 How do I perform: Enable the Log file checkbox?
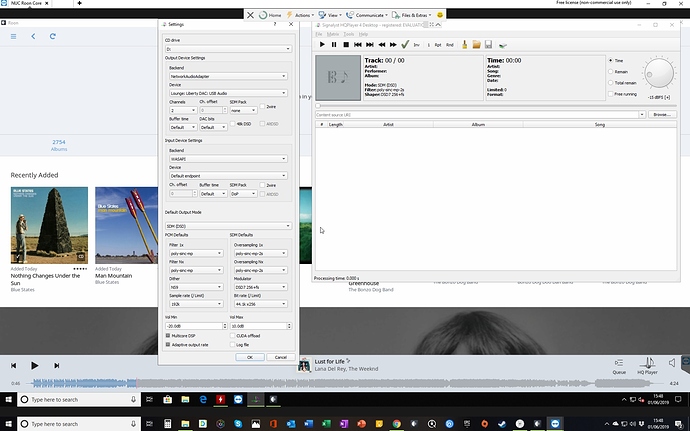[x=232, y=345]
